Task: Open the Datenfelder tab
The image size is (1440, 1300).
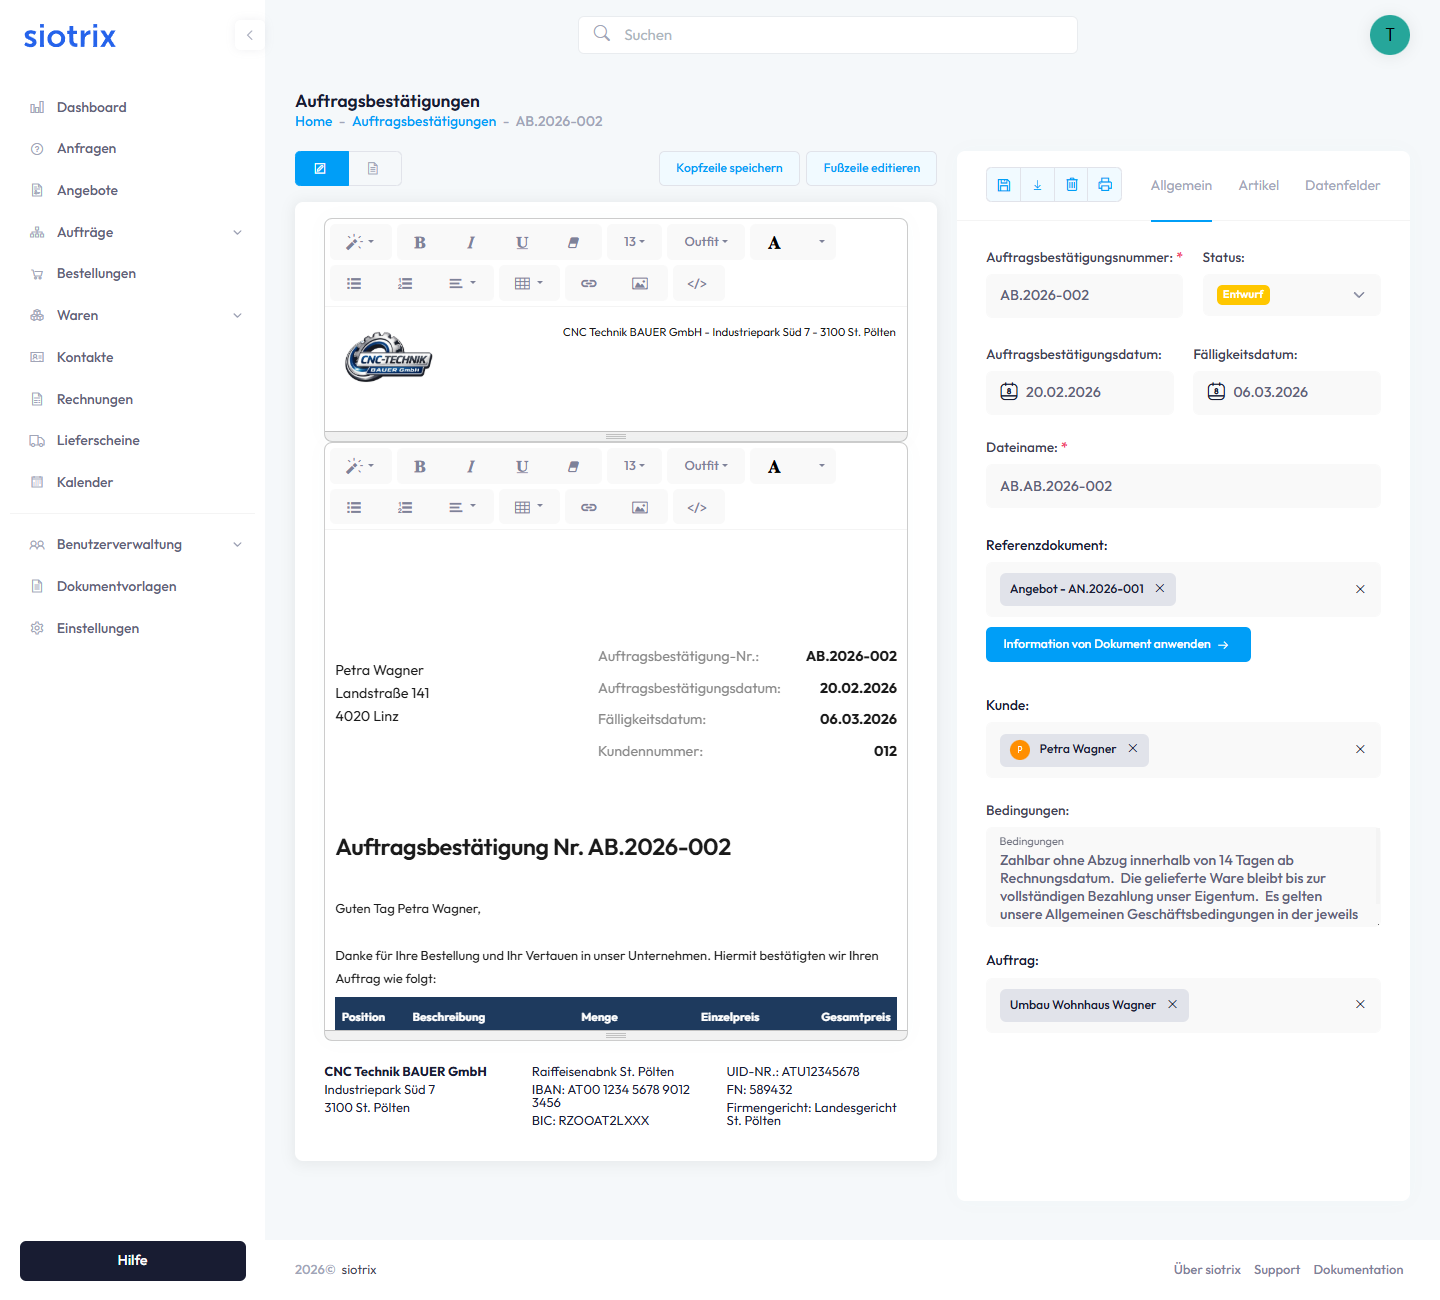Action: tap(1342, 186)
